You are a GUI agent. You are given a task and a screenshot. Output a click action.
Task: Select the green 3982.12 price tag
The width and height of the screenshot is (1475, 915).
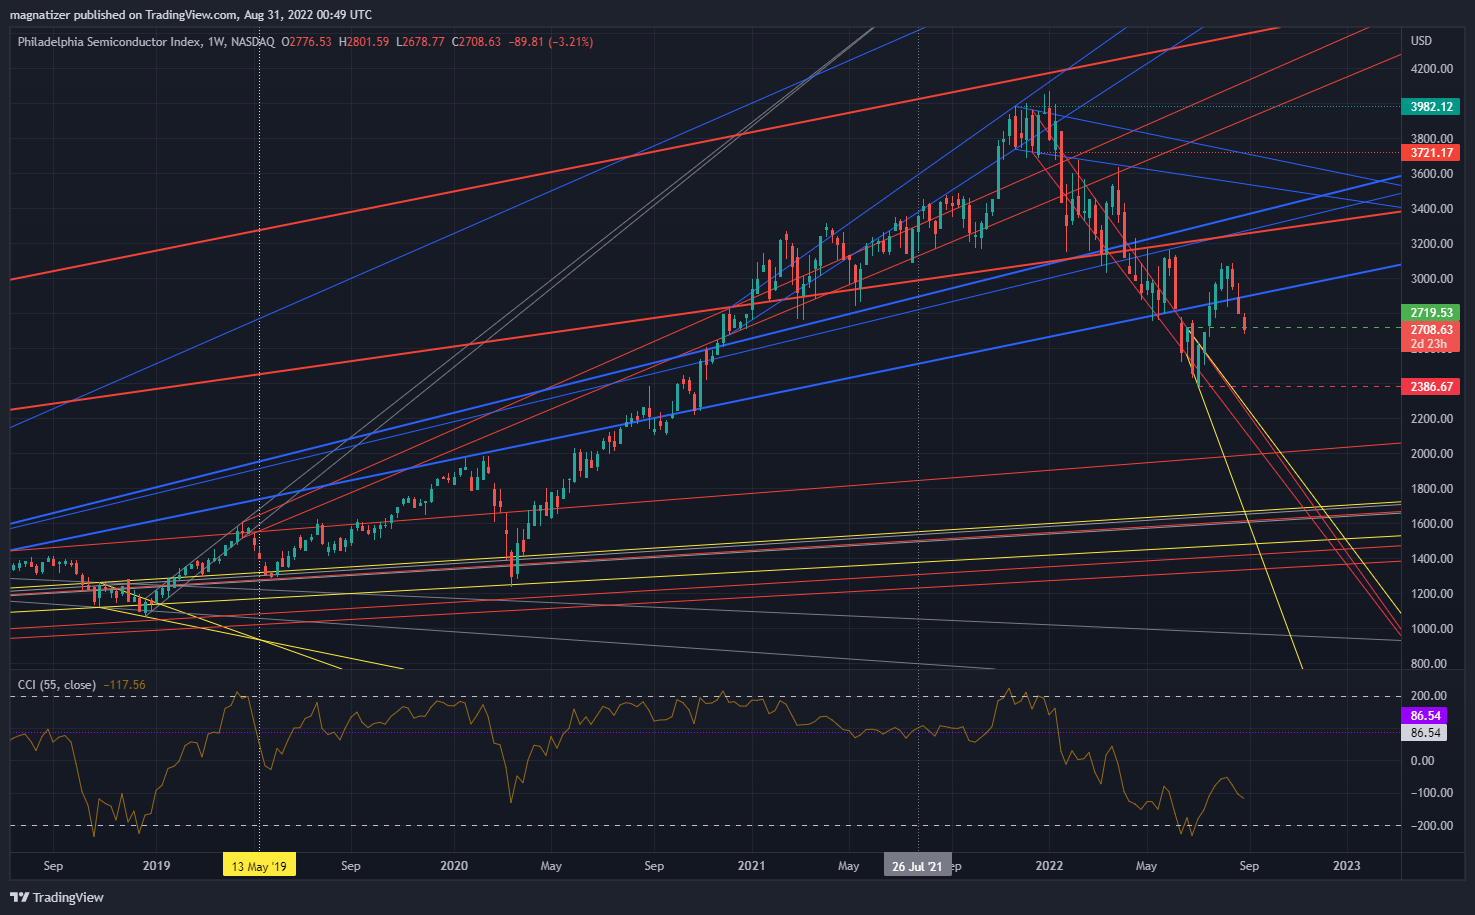tap(1431, 106)
